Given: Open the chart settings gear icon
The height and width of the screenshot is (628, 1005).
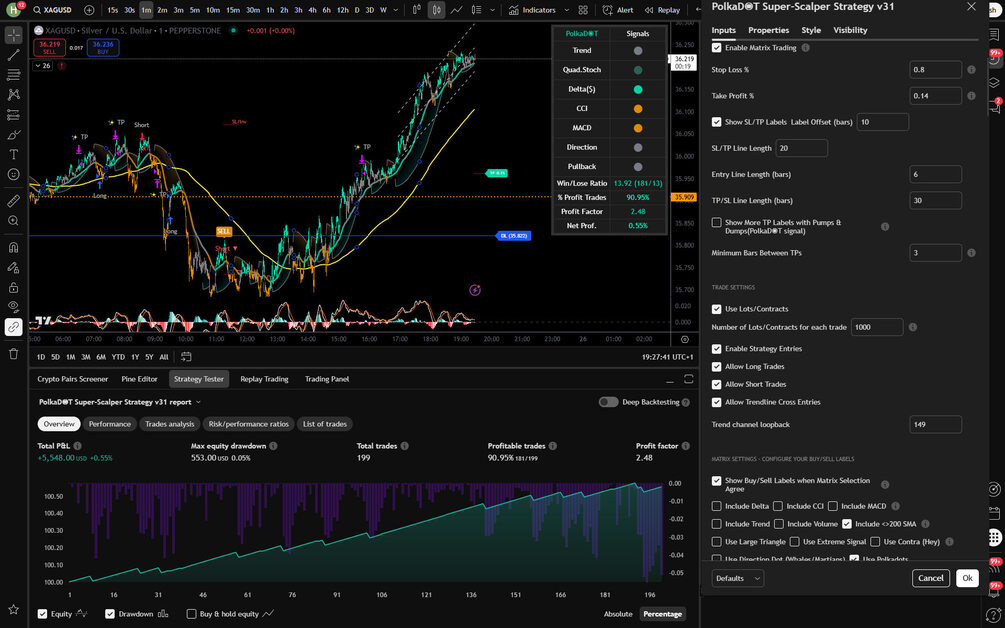Looking at the screenshot, I should (685, 339).
